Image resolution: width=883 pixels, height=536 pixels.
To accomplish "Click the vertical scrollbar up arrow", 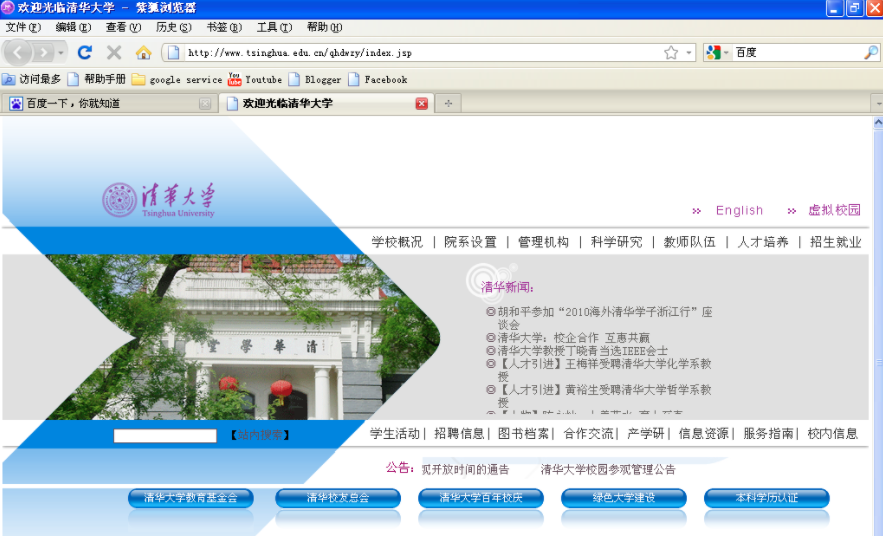I will [877, 122].
